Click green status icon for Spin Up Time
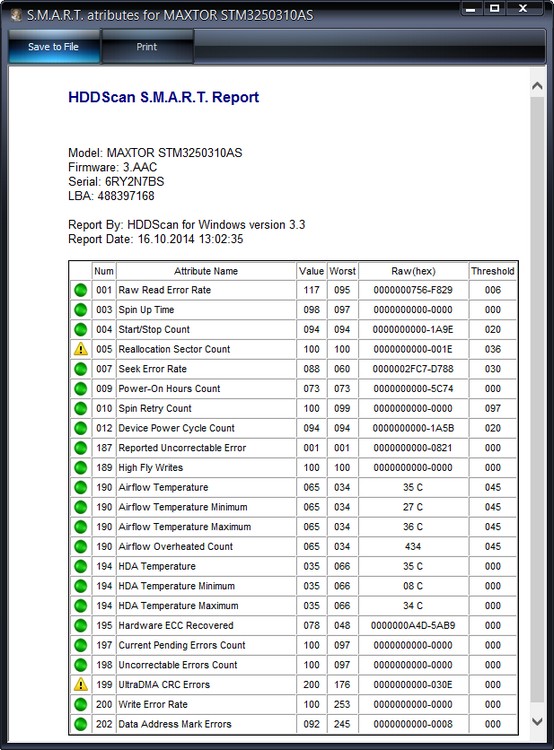The height and width of the screenshot is (750, 554). coord(80,309)
